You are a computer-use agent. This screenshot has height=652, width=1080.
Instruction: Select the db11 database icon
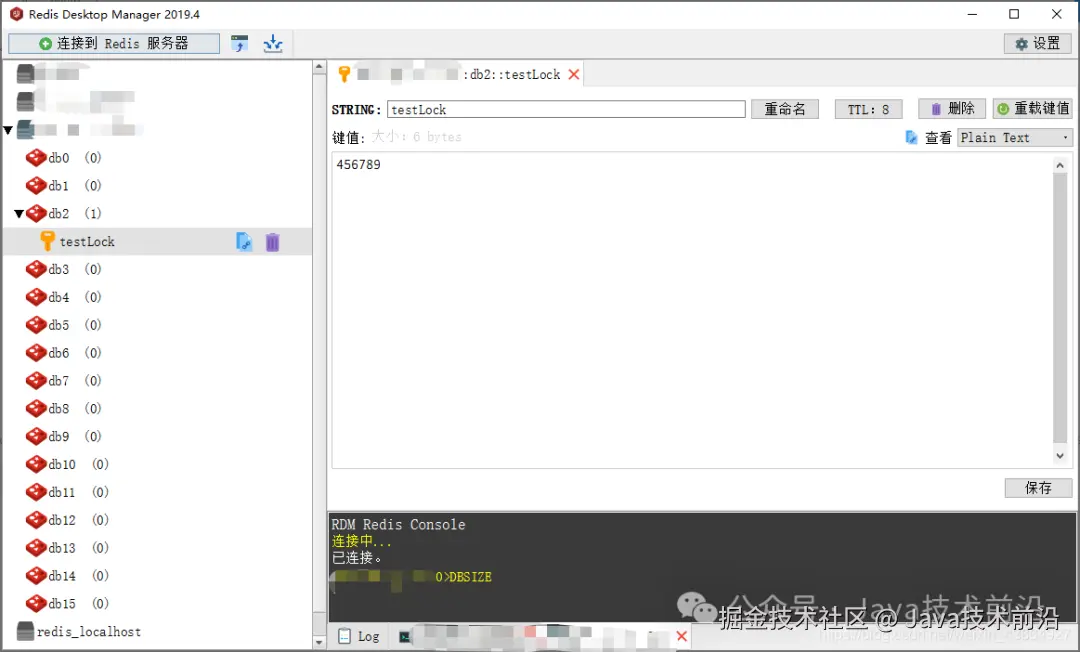[36, 492]
